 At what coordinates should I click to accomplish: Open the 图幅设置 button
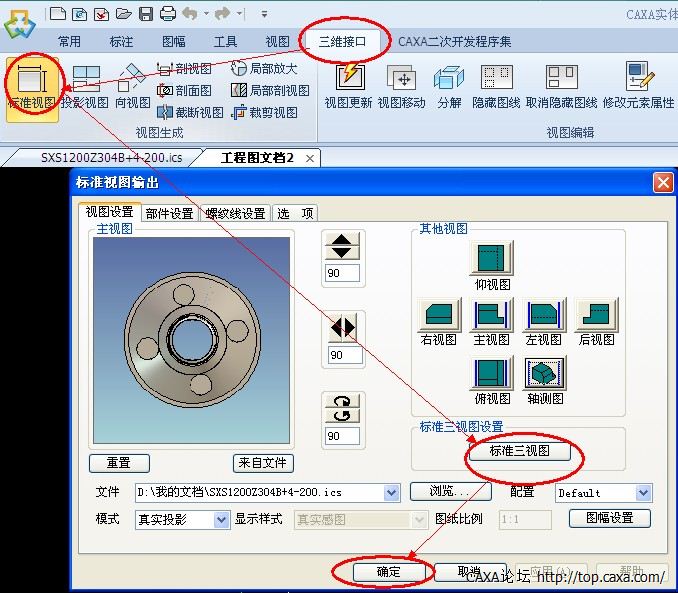pos(610,518)
